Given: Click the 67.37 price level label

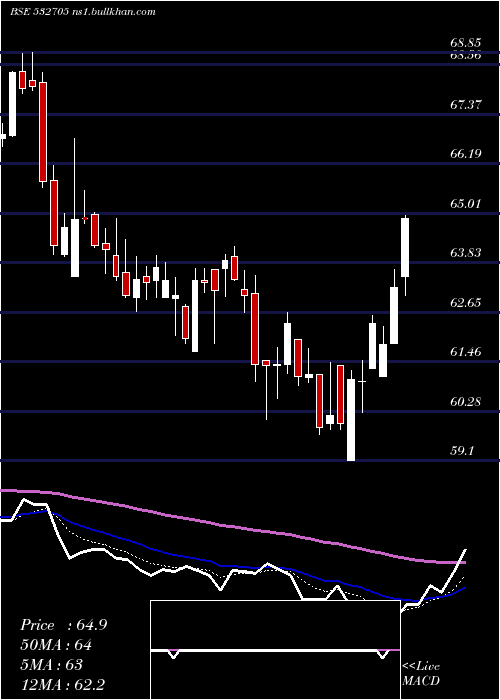Looking at the screenshot, I should point(466,105).
